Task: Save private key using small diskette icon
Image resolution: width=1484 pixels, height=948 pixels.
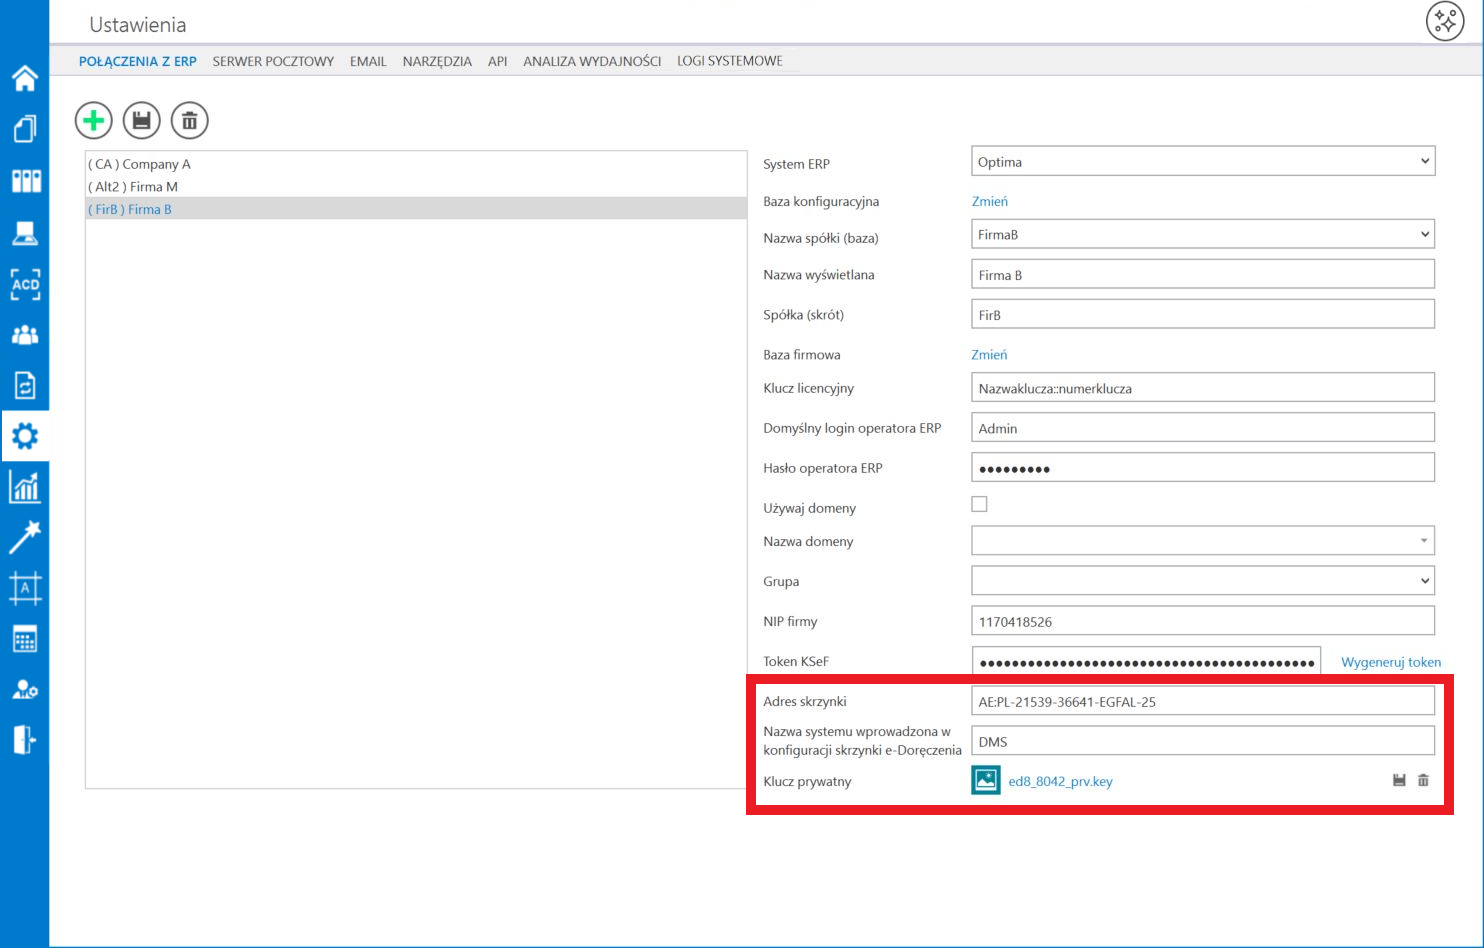Action: 1399,780
